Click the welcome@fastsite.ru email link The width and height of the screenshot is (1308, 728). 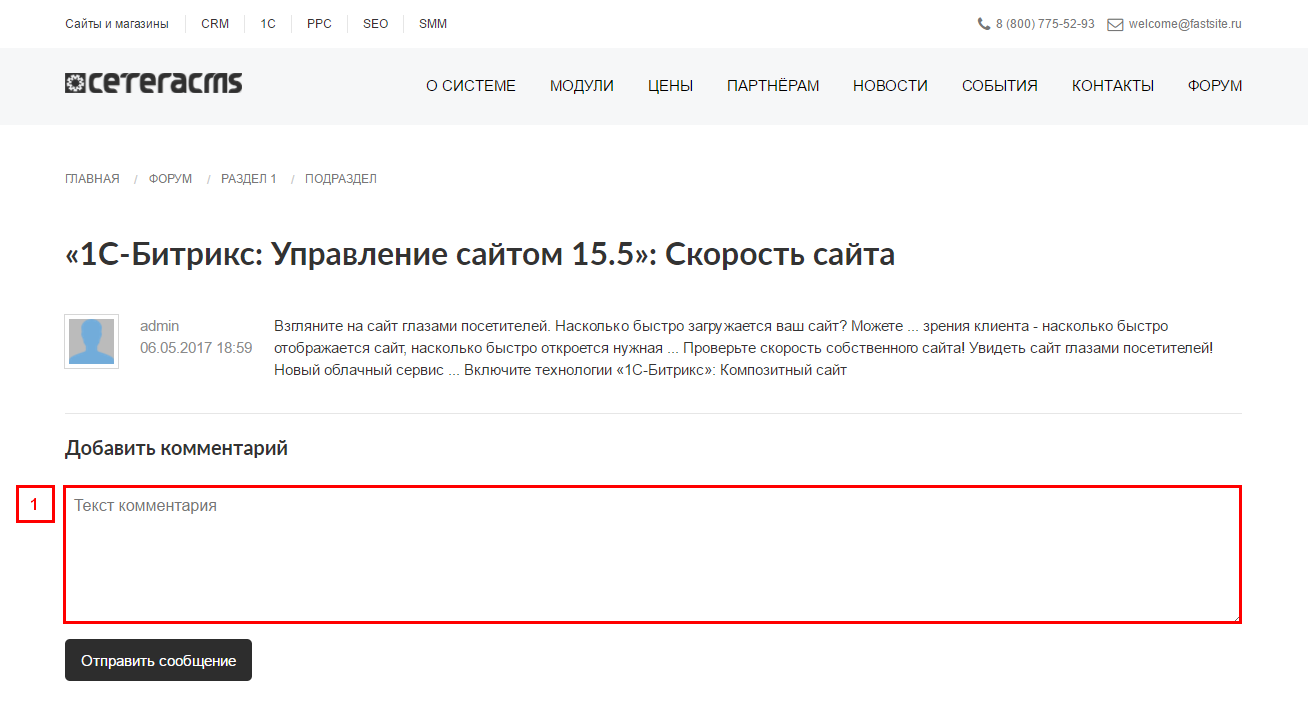pyautogui.click(x=1185, y=24)
